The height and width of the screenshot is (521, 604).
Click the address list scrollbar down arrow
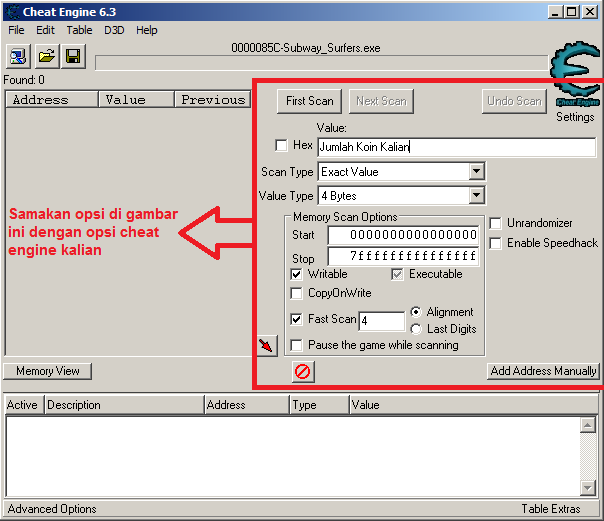tap(587, 488)
